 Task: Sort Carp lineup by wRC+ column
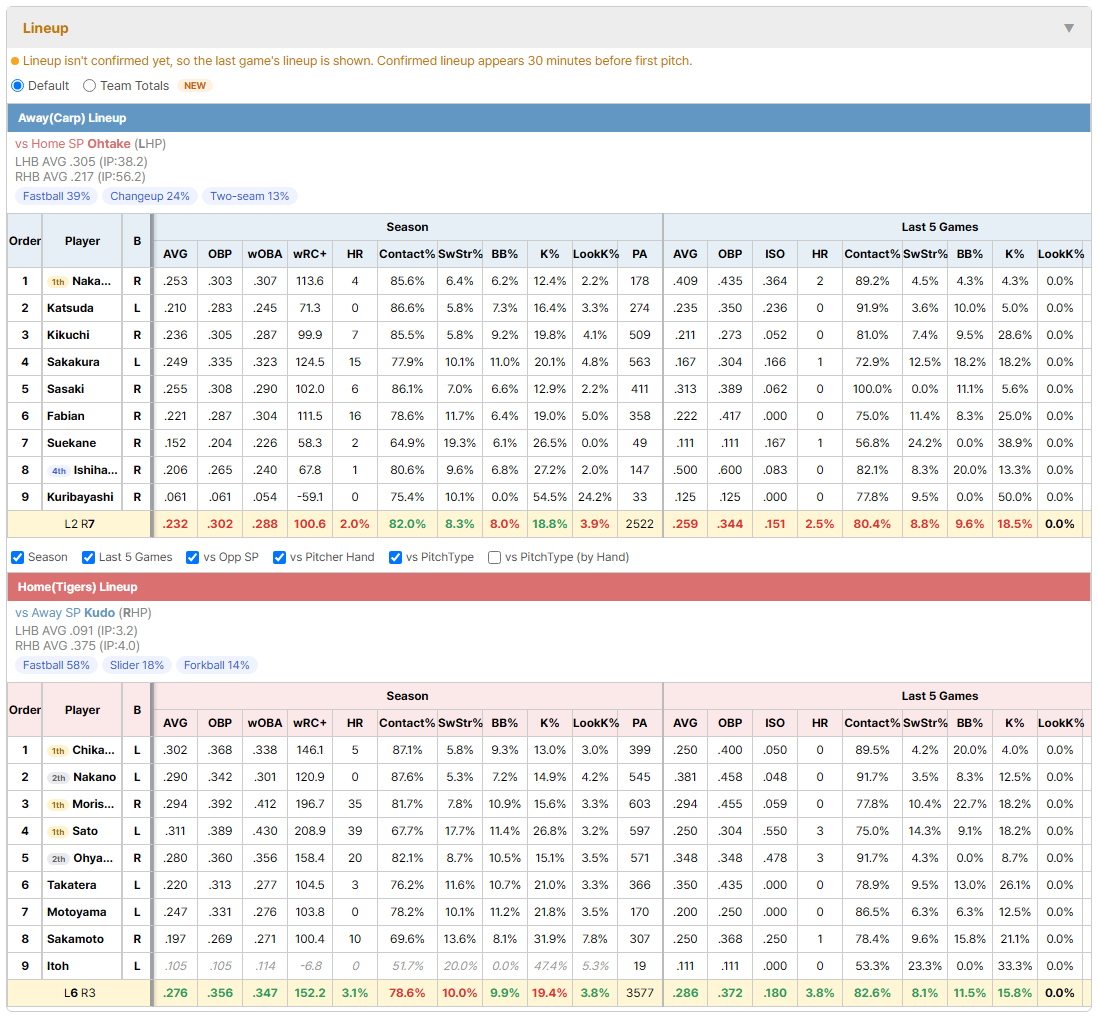point(310,254)
